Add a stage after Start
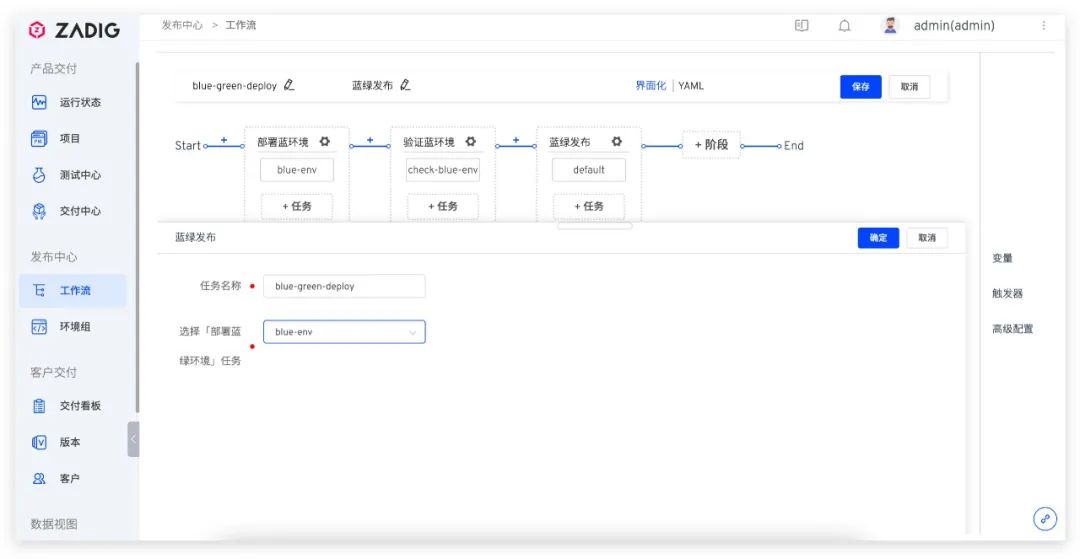This screenshot has height=559, width=1080. (x=224, y=140)
